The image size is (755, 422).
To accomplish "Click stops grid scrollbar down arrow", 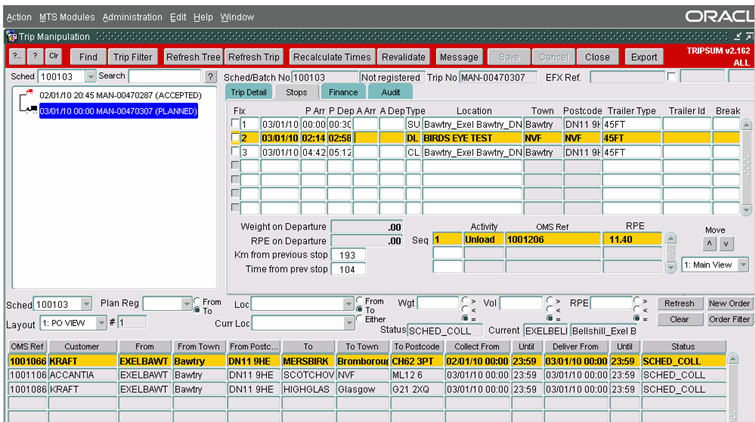I will pyautogui.click(x=746, y=209).
